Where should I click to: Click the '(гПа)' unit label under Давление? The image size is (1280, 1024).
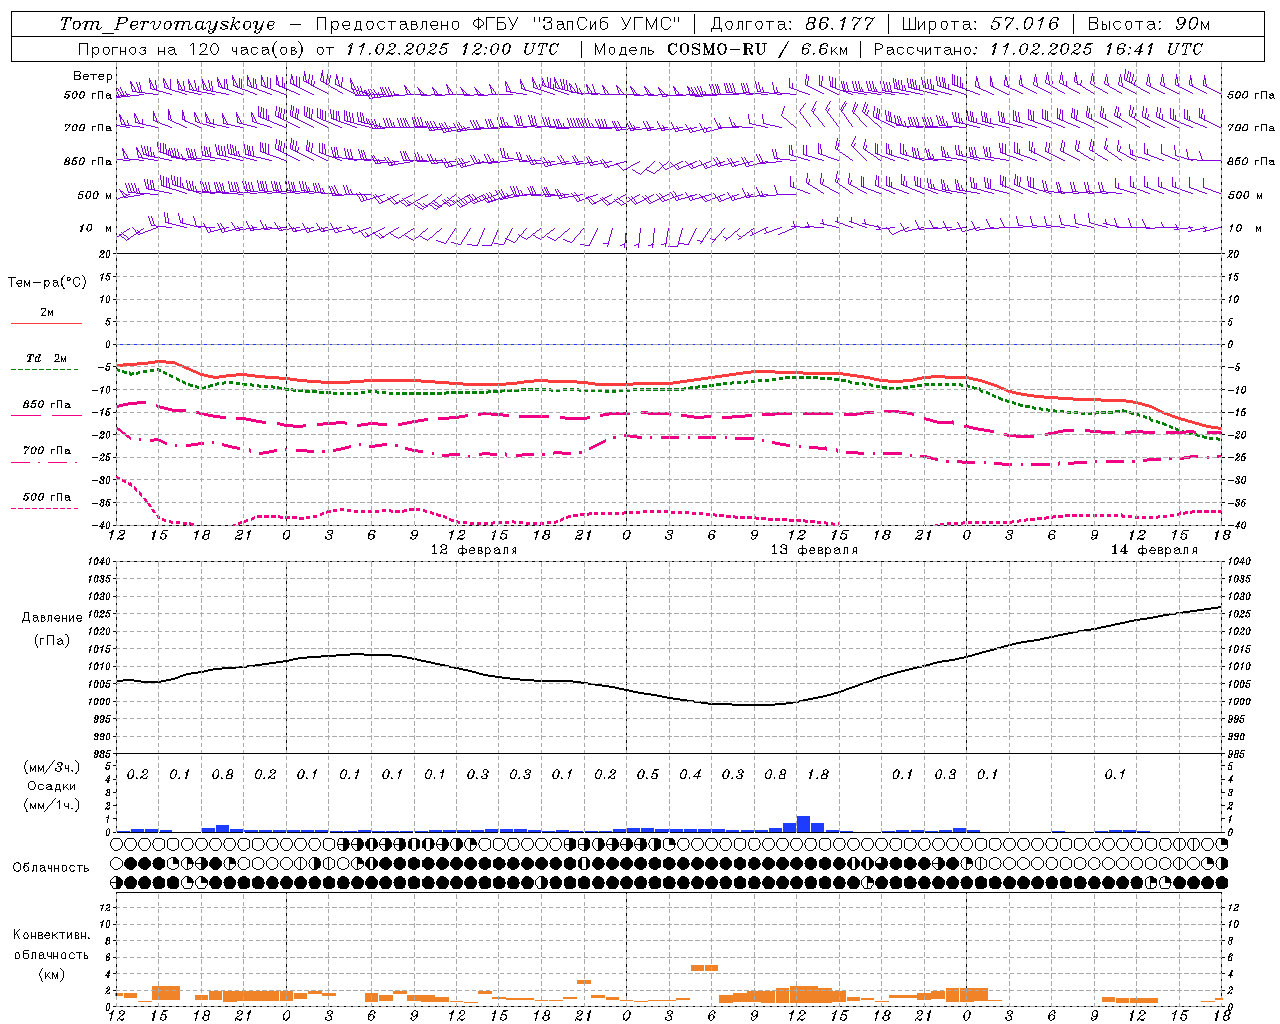pos(52,640)
